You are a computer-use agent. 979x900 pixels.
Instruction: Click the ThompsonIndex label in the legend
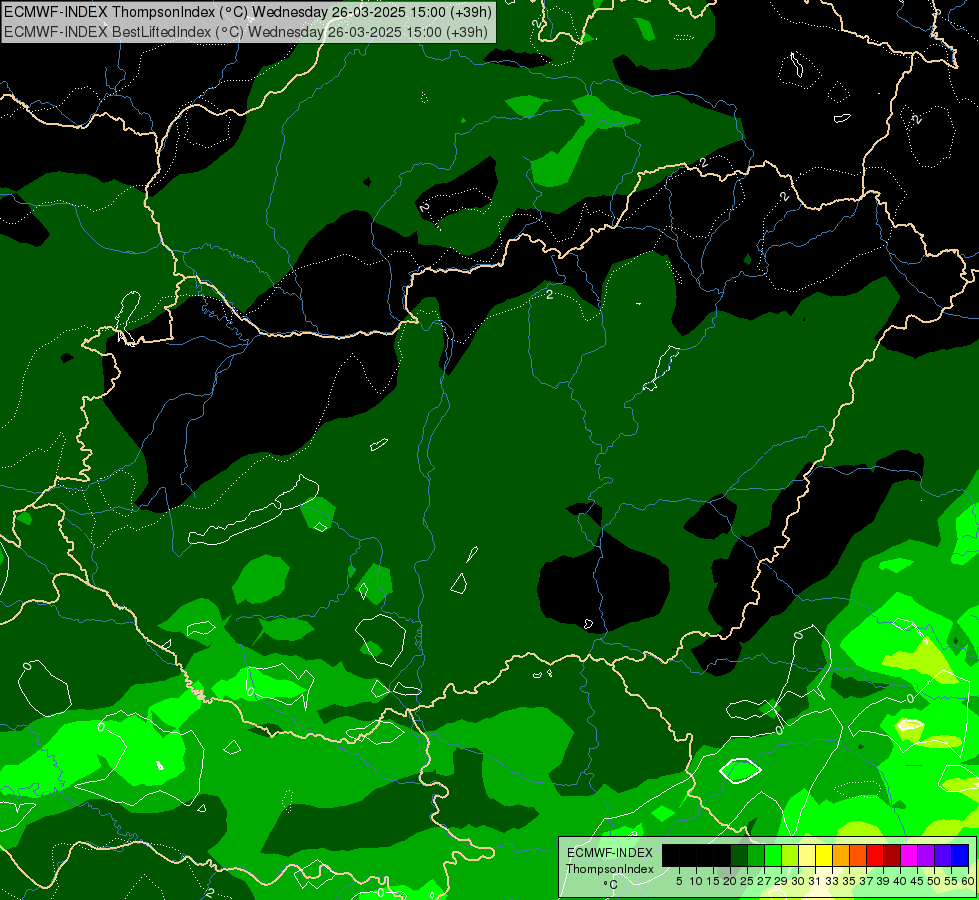pyautogui.click(x=610, y=869)
